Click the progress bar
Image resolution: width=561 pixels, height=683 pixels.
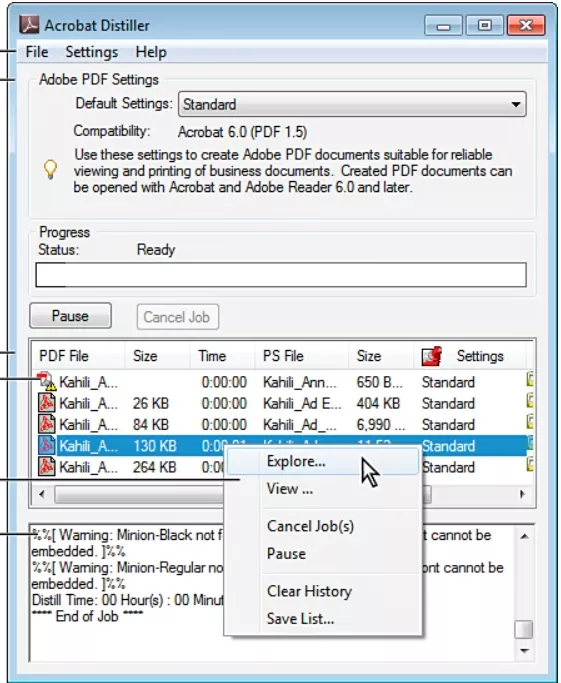tap(281, 274)
